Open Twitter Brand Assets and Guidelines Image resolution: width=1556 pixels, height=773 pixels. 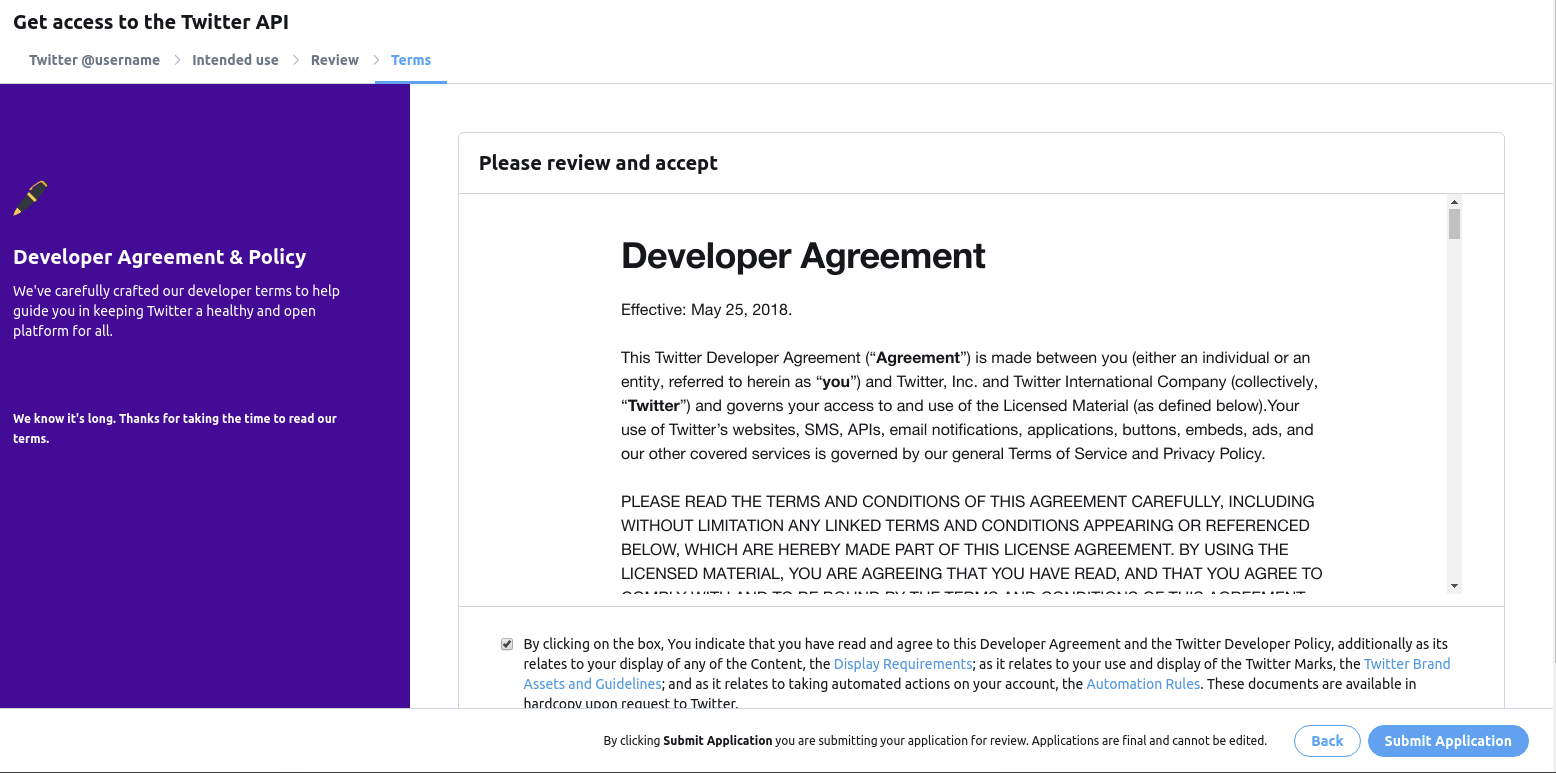coord(1406,663)
